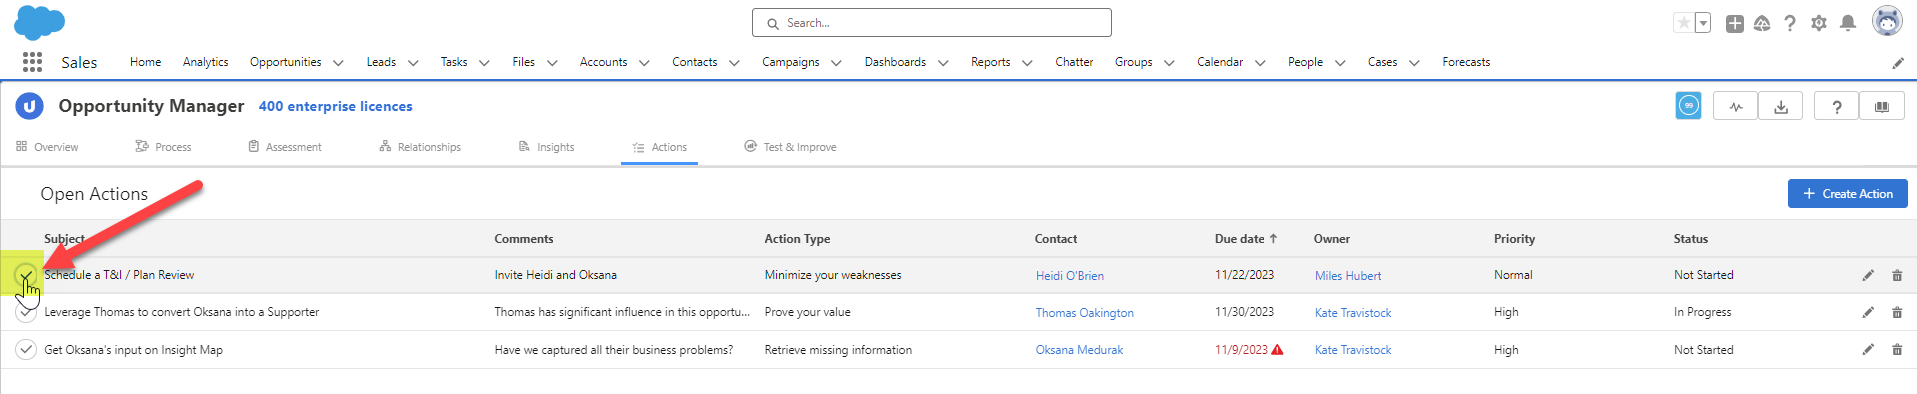Click the global Search field

click(931, 22)
